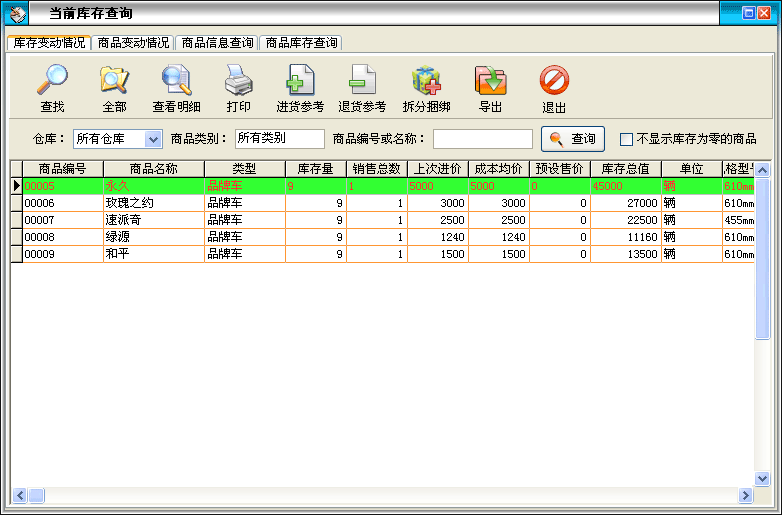Click the 商品类别 category field

(x=279, y=139)
